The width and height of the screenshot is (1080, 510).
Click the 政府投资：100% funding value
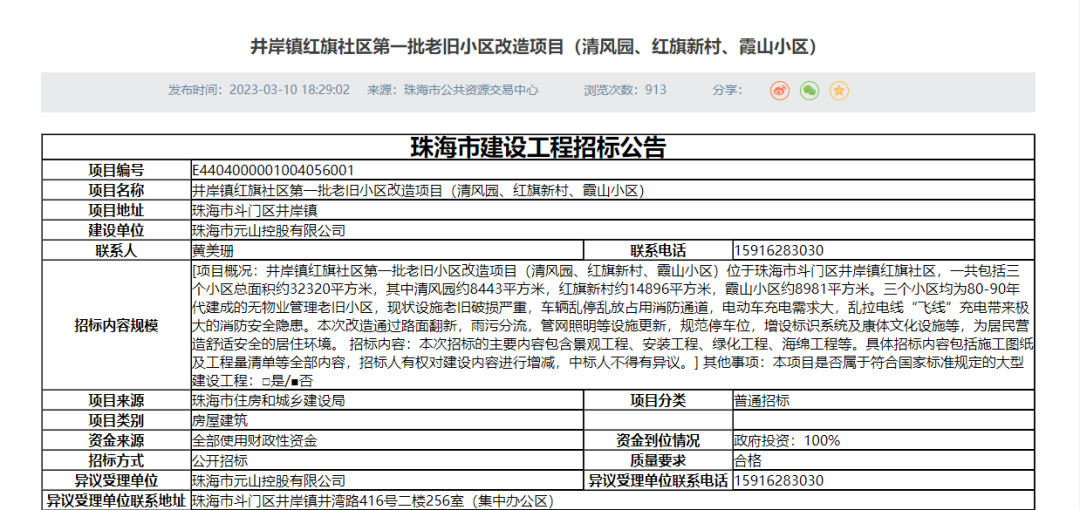coord(787,441)
